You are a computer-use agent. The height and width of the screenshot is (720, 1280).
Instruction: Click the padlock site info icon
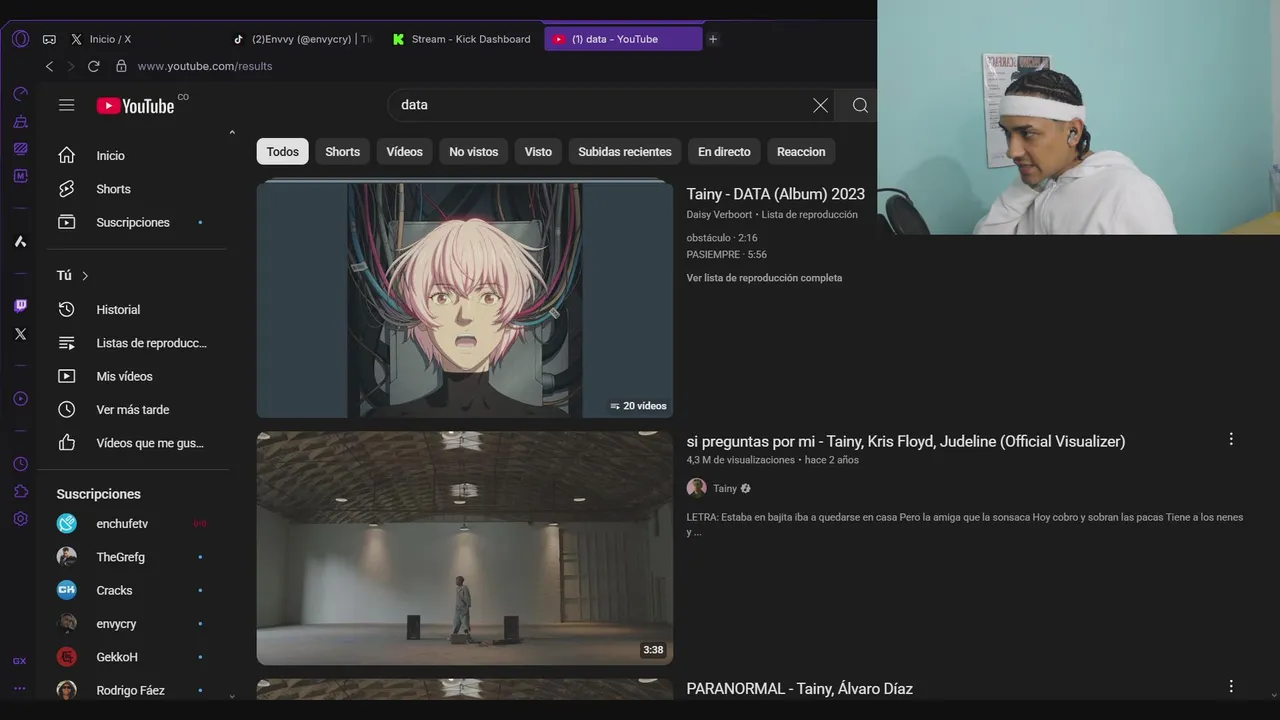point(121,66)
